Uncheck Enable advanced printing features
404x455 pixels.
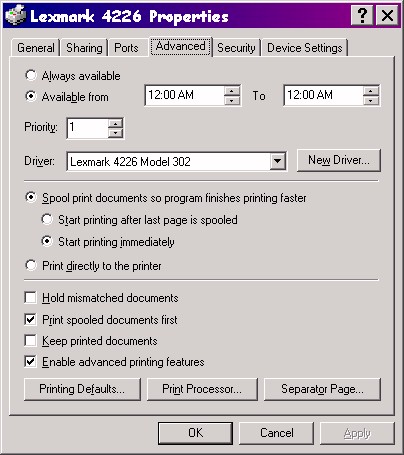click(x=31, y=362)
